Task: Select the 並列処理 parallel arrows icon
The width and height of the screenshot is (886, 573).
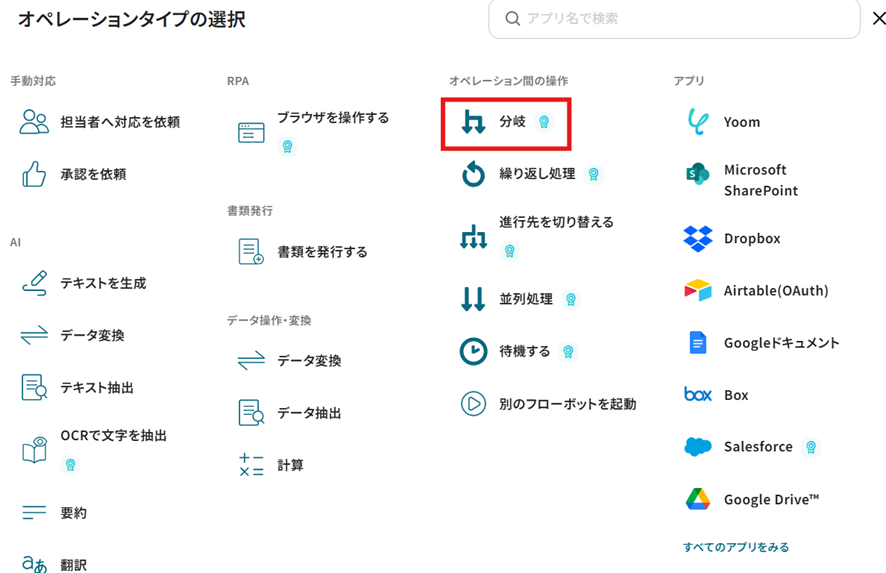Action: 473,299
